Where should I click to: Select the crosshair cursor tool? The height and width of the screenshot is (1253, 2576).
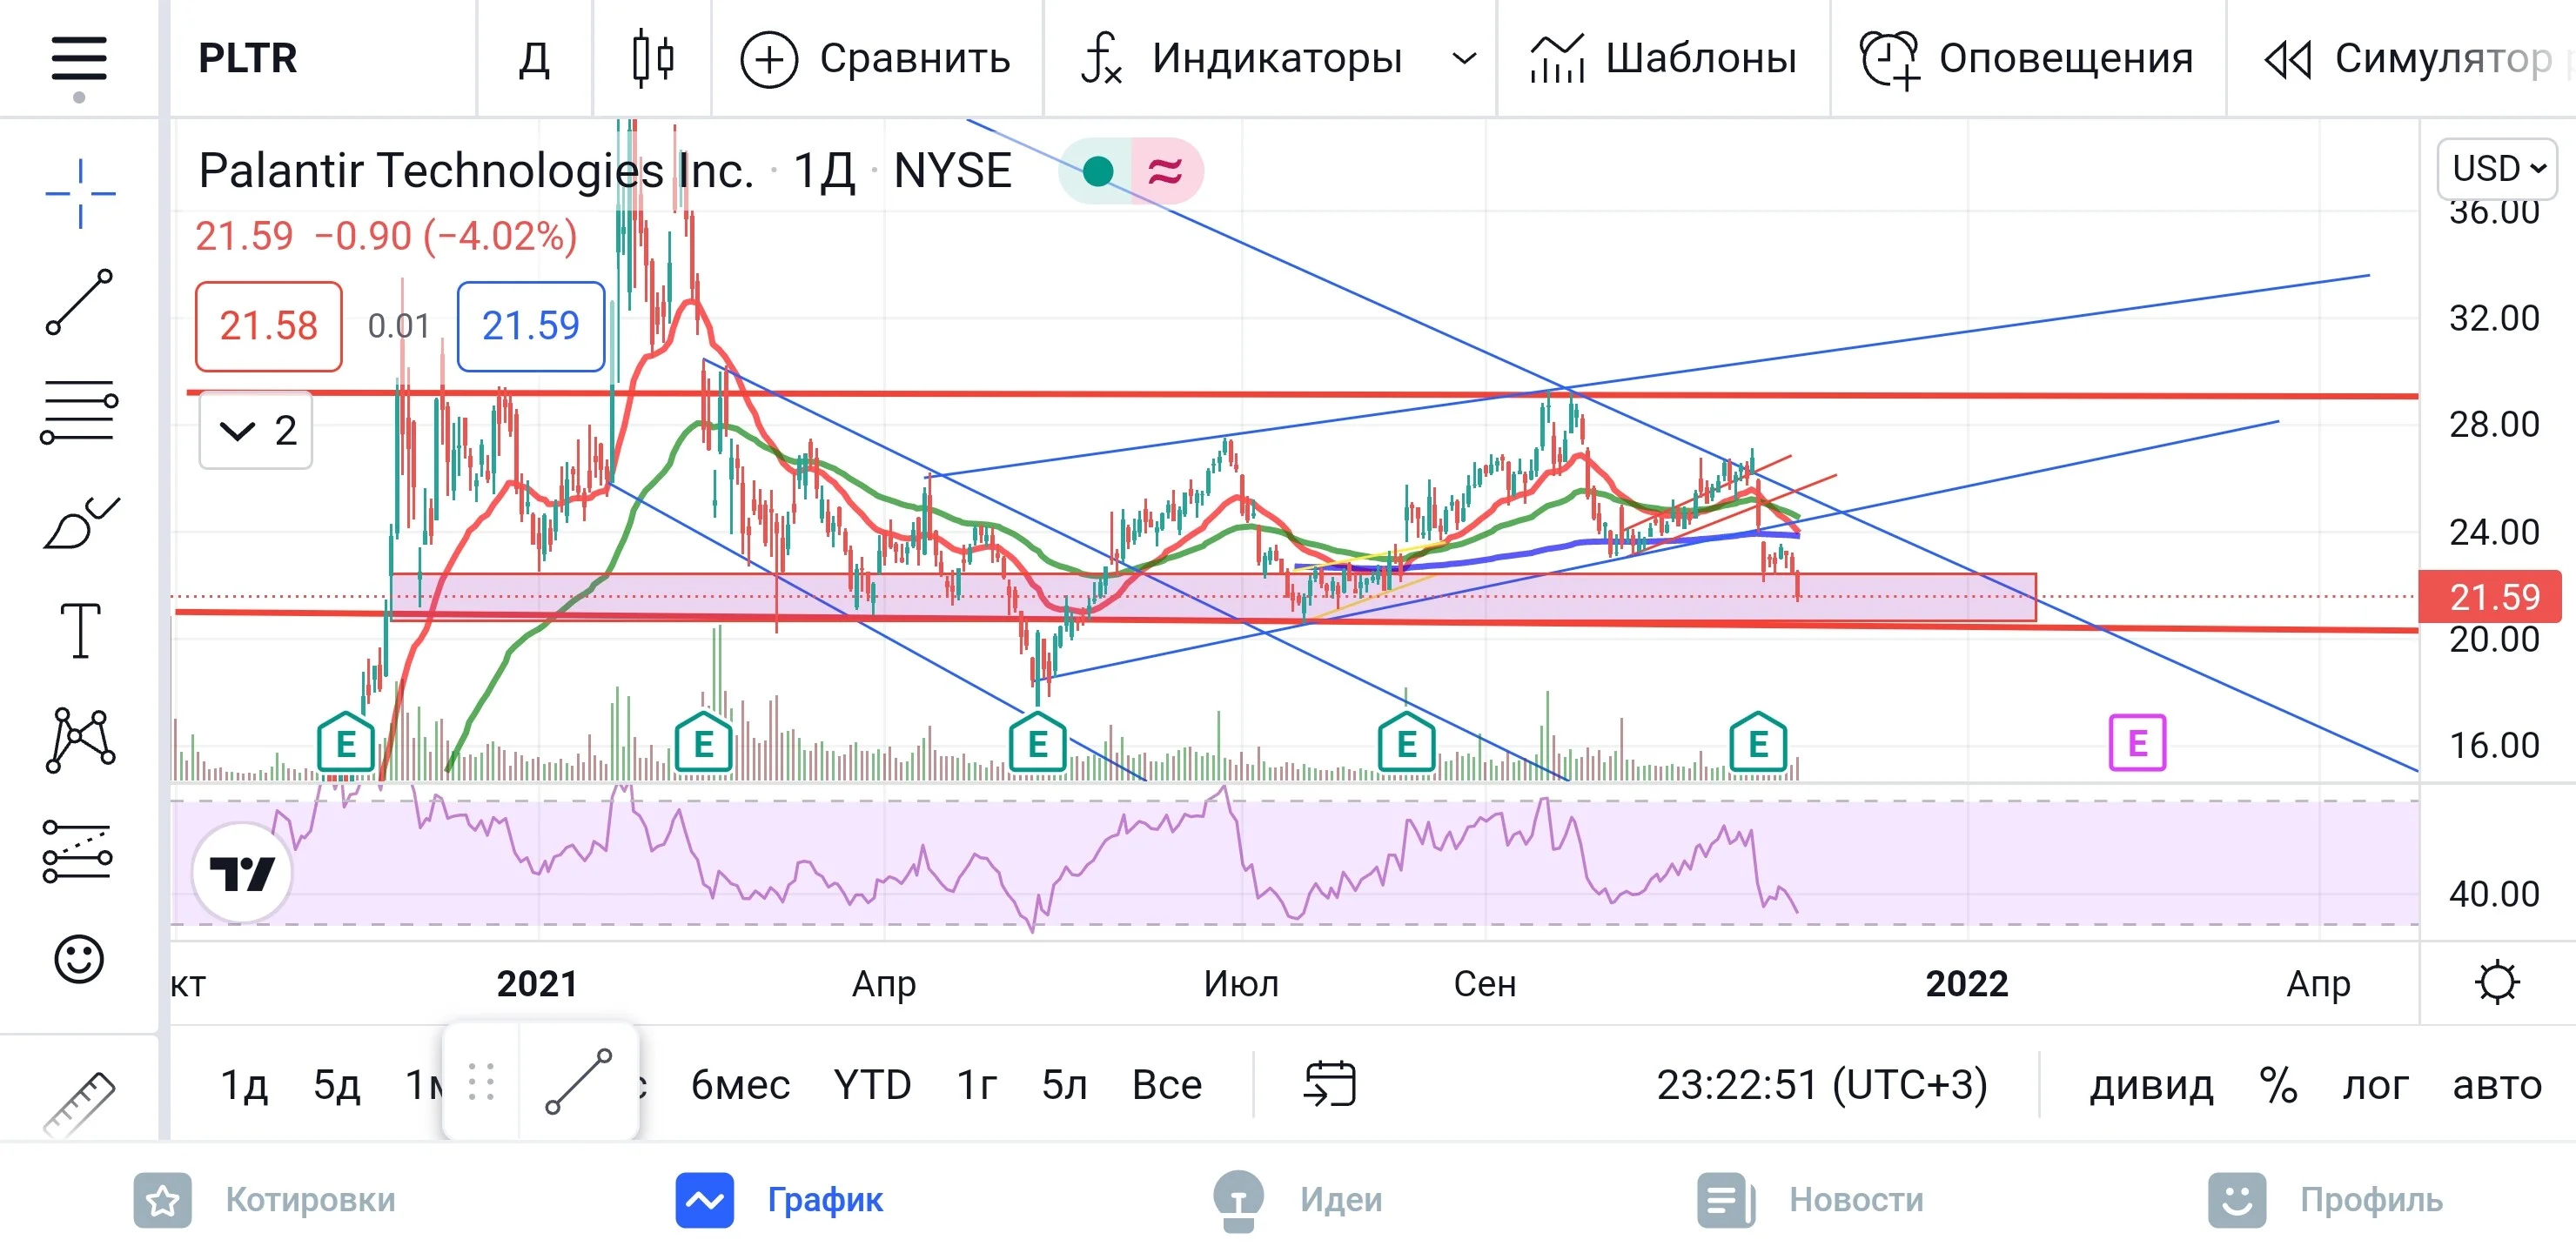click(80, 194)
